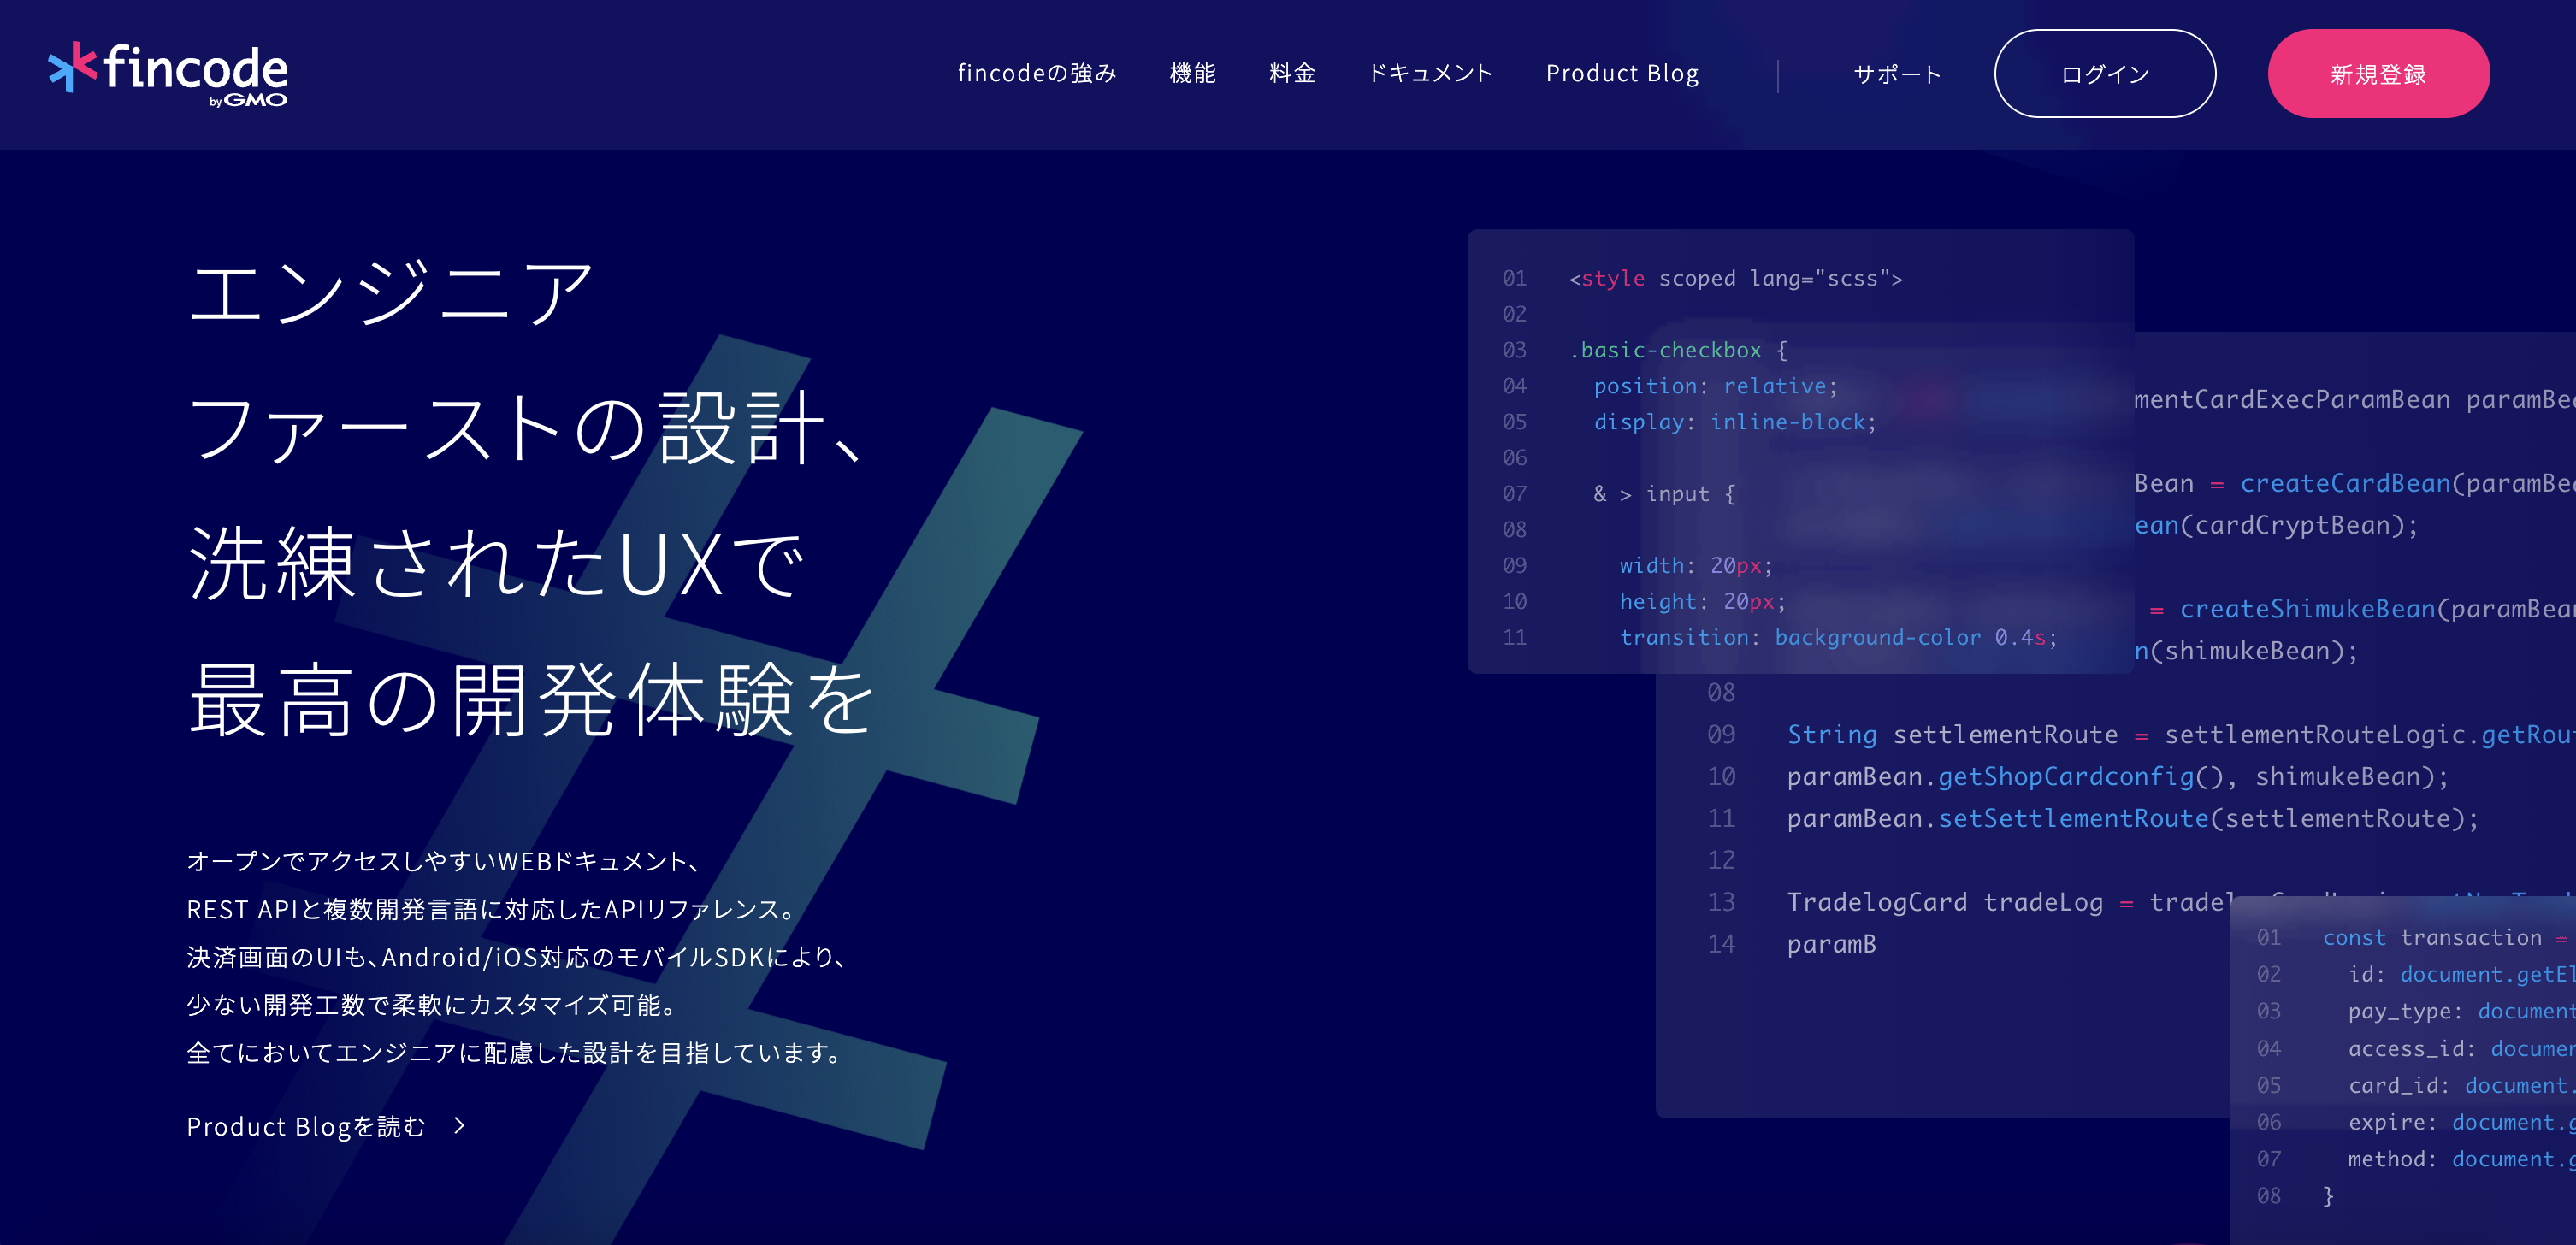Image resolution: width=2576 pixels, height=1245 pixels.
Task: Open the サポート link
Action: [1897, 74]
